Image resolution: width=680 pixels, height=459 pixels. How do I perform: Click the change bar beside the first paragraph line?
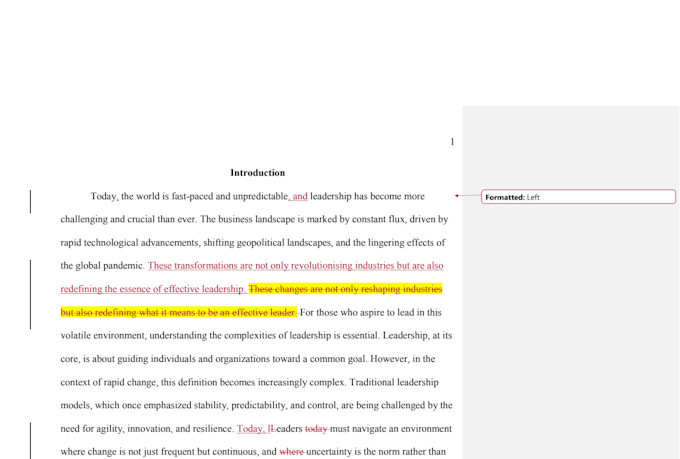coord(30,201)
